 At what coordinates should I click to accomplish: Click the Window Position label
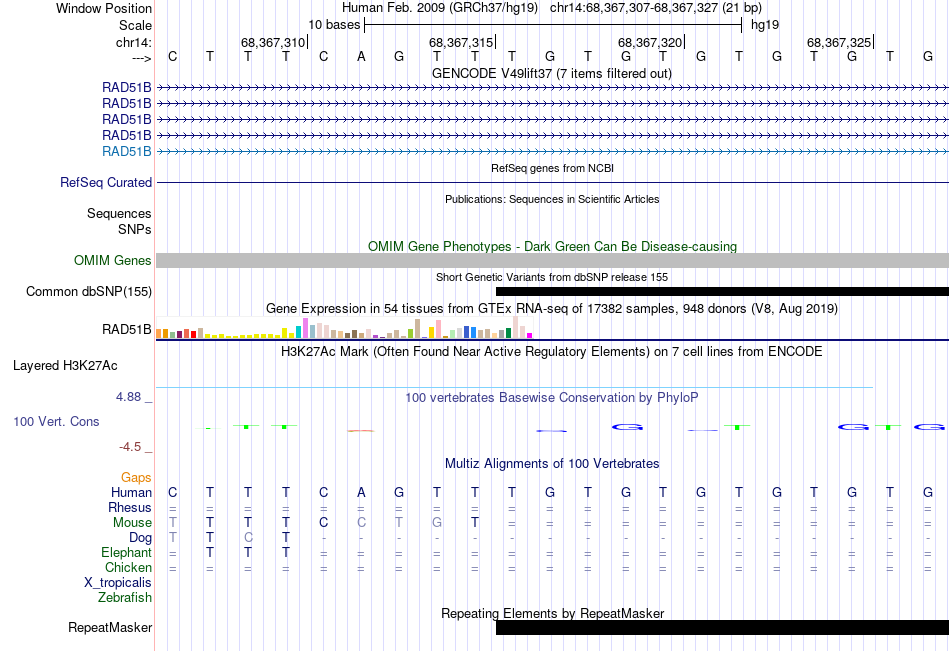pos(104,8)
